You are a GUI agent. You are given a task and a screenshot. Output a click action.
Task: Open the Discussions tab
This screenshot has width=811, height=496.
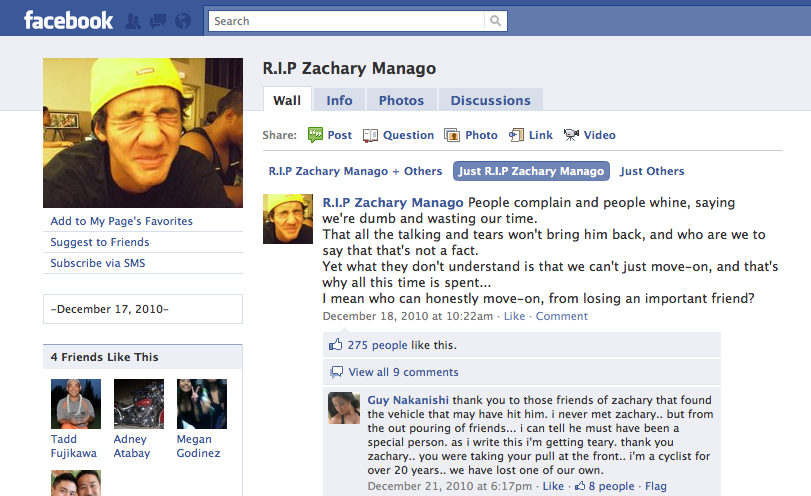click(490, 100)
